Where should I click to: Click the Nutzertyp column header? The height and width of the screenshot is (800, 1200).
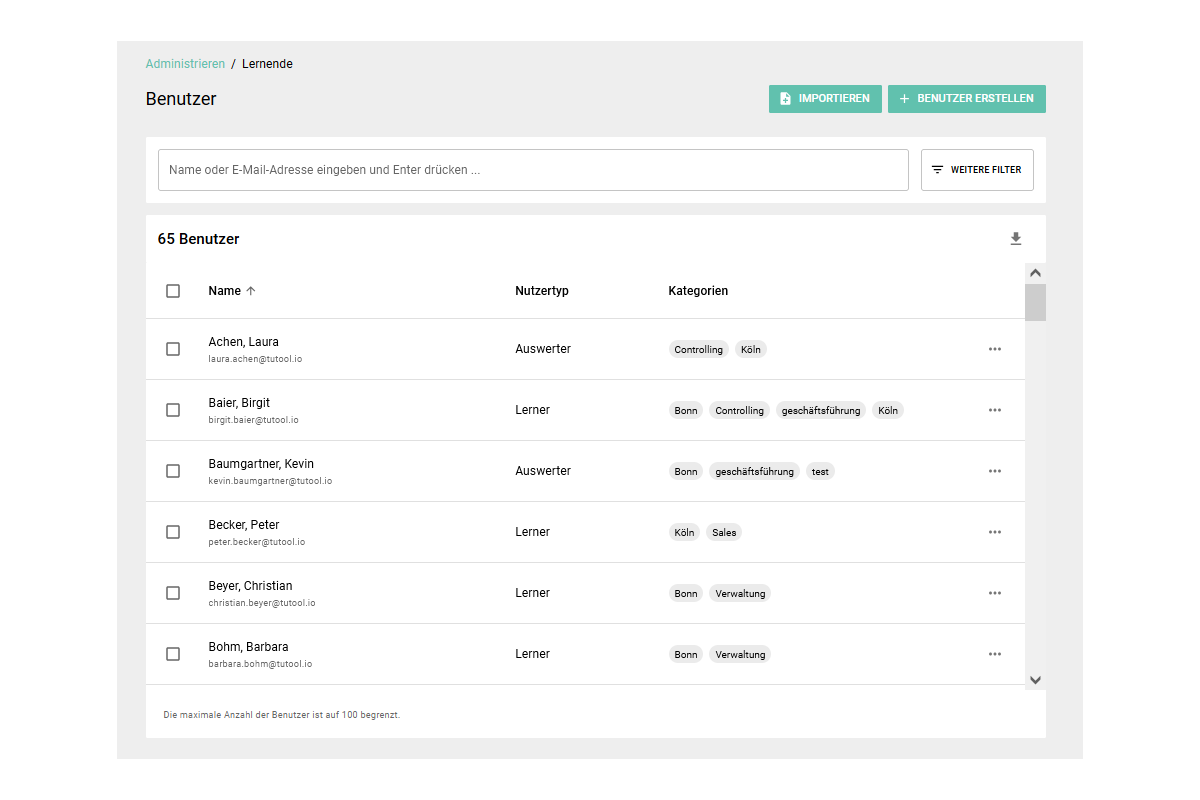542,291
